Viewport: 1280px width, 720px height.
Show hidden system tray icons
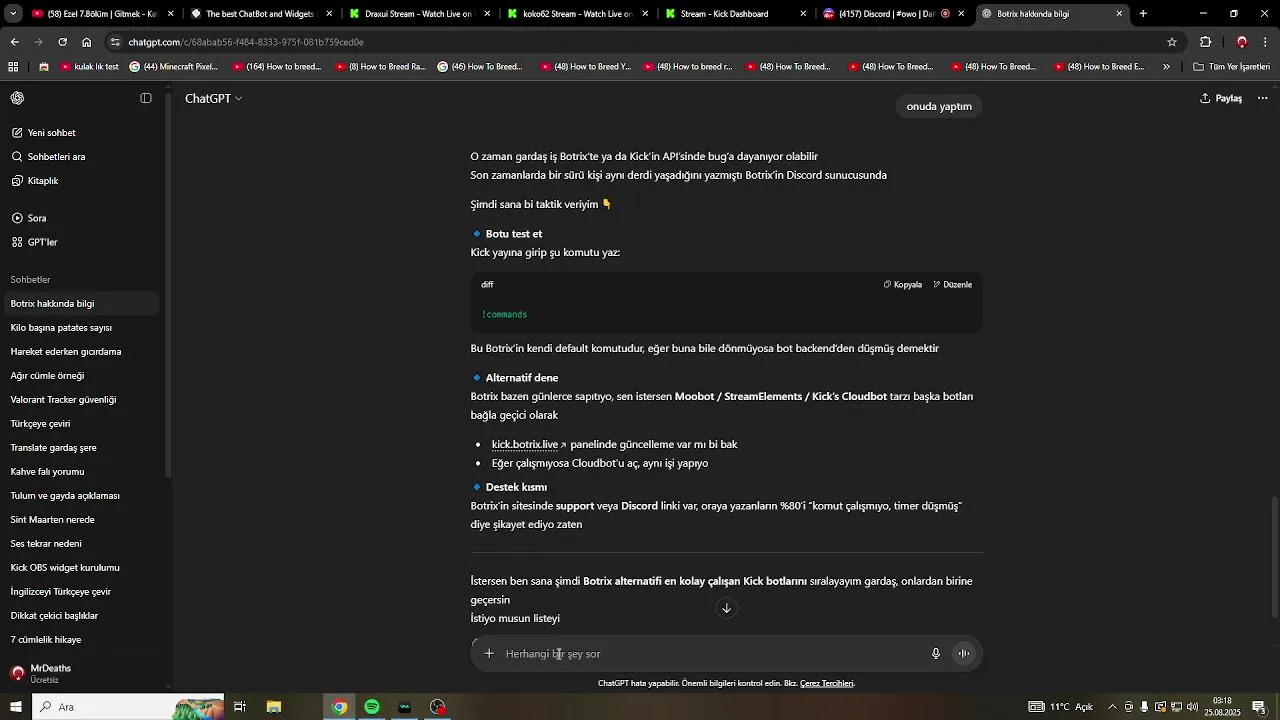click(x=1112, y=707)
